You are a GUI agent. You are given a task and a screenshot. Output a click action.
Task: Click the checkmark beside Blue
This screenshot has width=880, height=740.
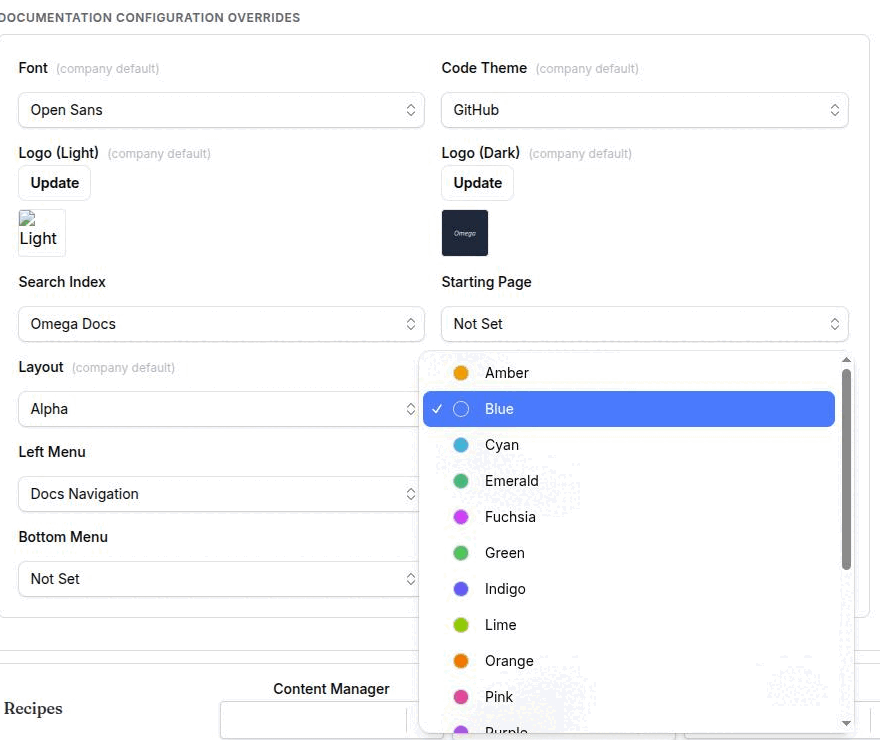pyautogui.click(x=437, y=409)
